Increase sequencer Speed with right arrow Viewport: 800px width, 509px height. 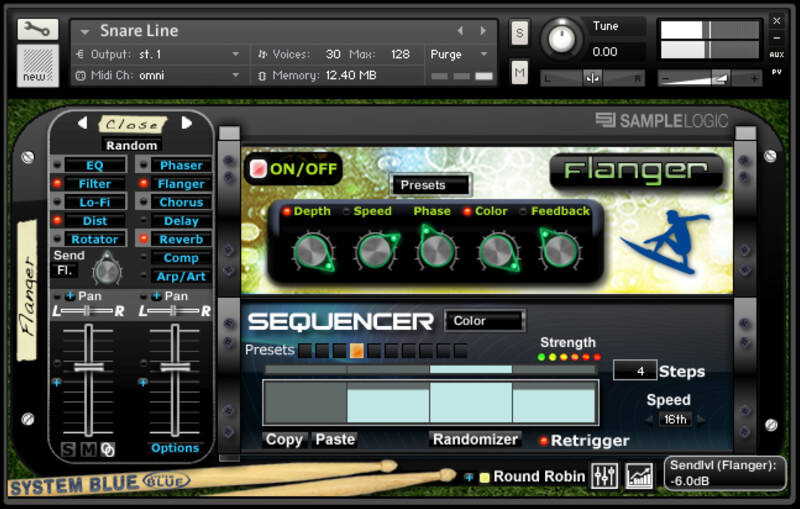click(x=701, y=420)
